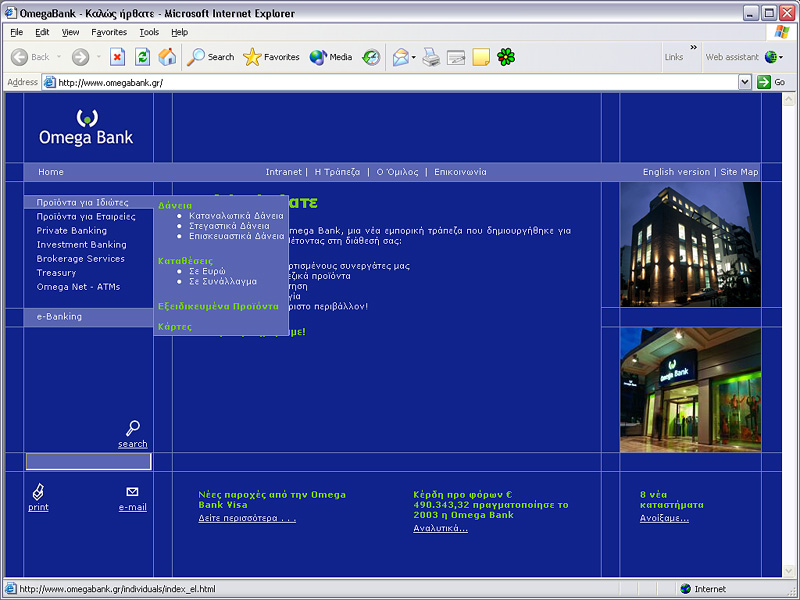Stop page loading with the red X icon

coord(117,57)
